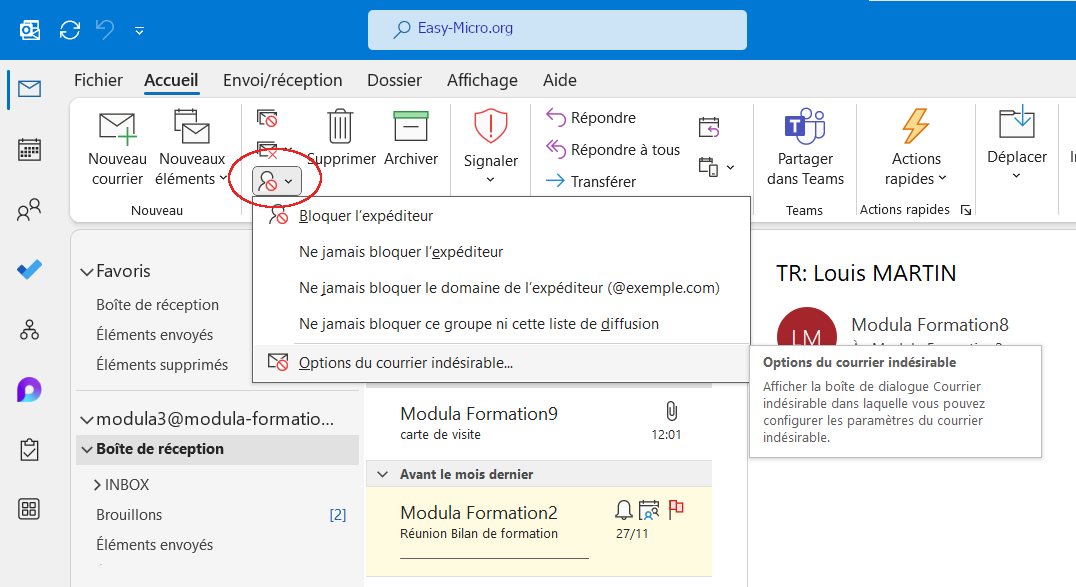
Task: Open the Calendar from the left sidebar
Action: [29, 150]
